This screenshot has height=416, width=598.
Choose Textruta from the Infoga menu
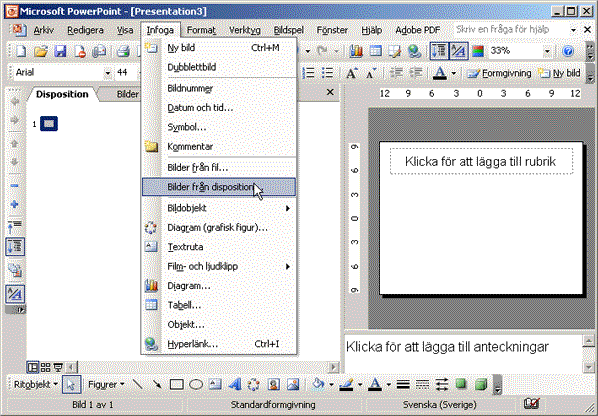219,247
